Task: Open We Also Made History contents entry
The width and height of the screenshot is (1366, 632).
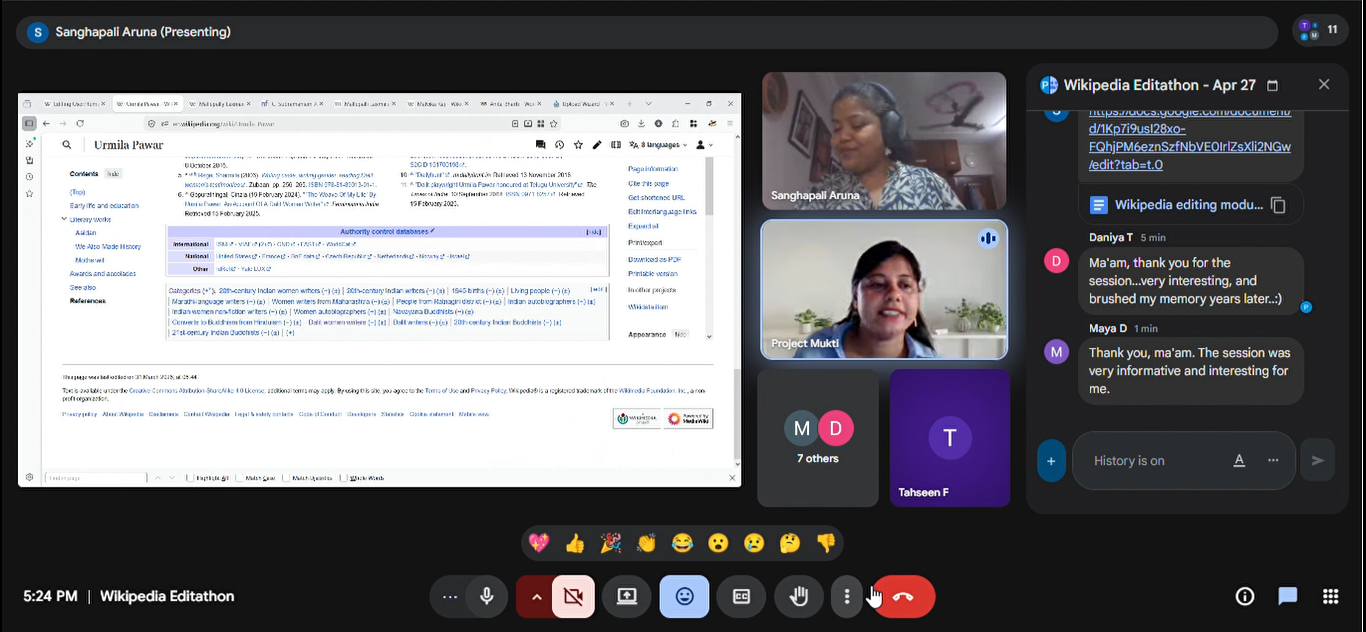Action: pyautogui.click(x=108, y=246)
